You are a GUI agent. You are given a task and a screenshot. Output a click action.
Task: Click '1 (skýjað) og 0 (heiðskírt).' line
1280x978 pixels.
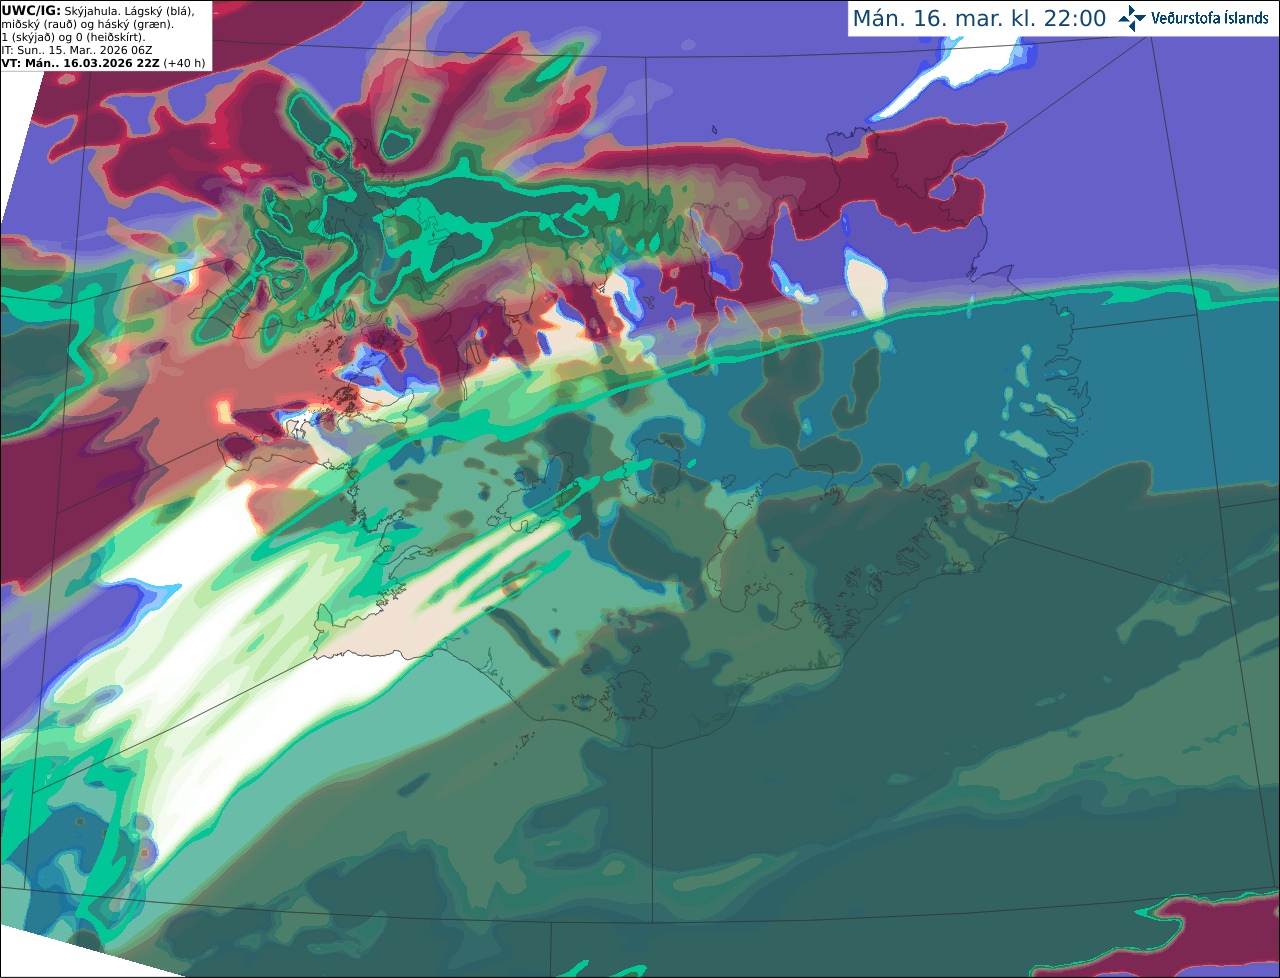pyautogui.click(x=73, y=37)
